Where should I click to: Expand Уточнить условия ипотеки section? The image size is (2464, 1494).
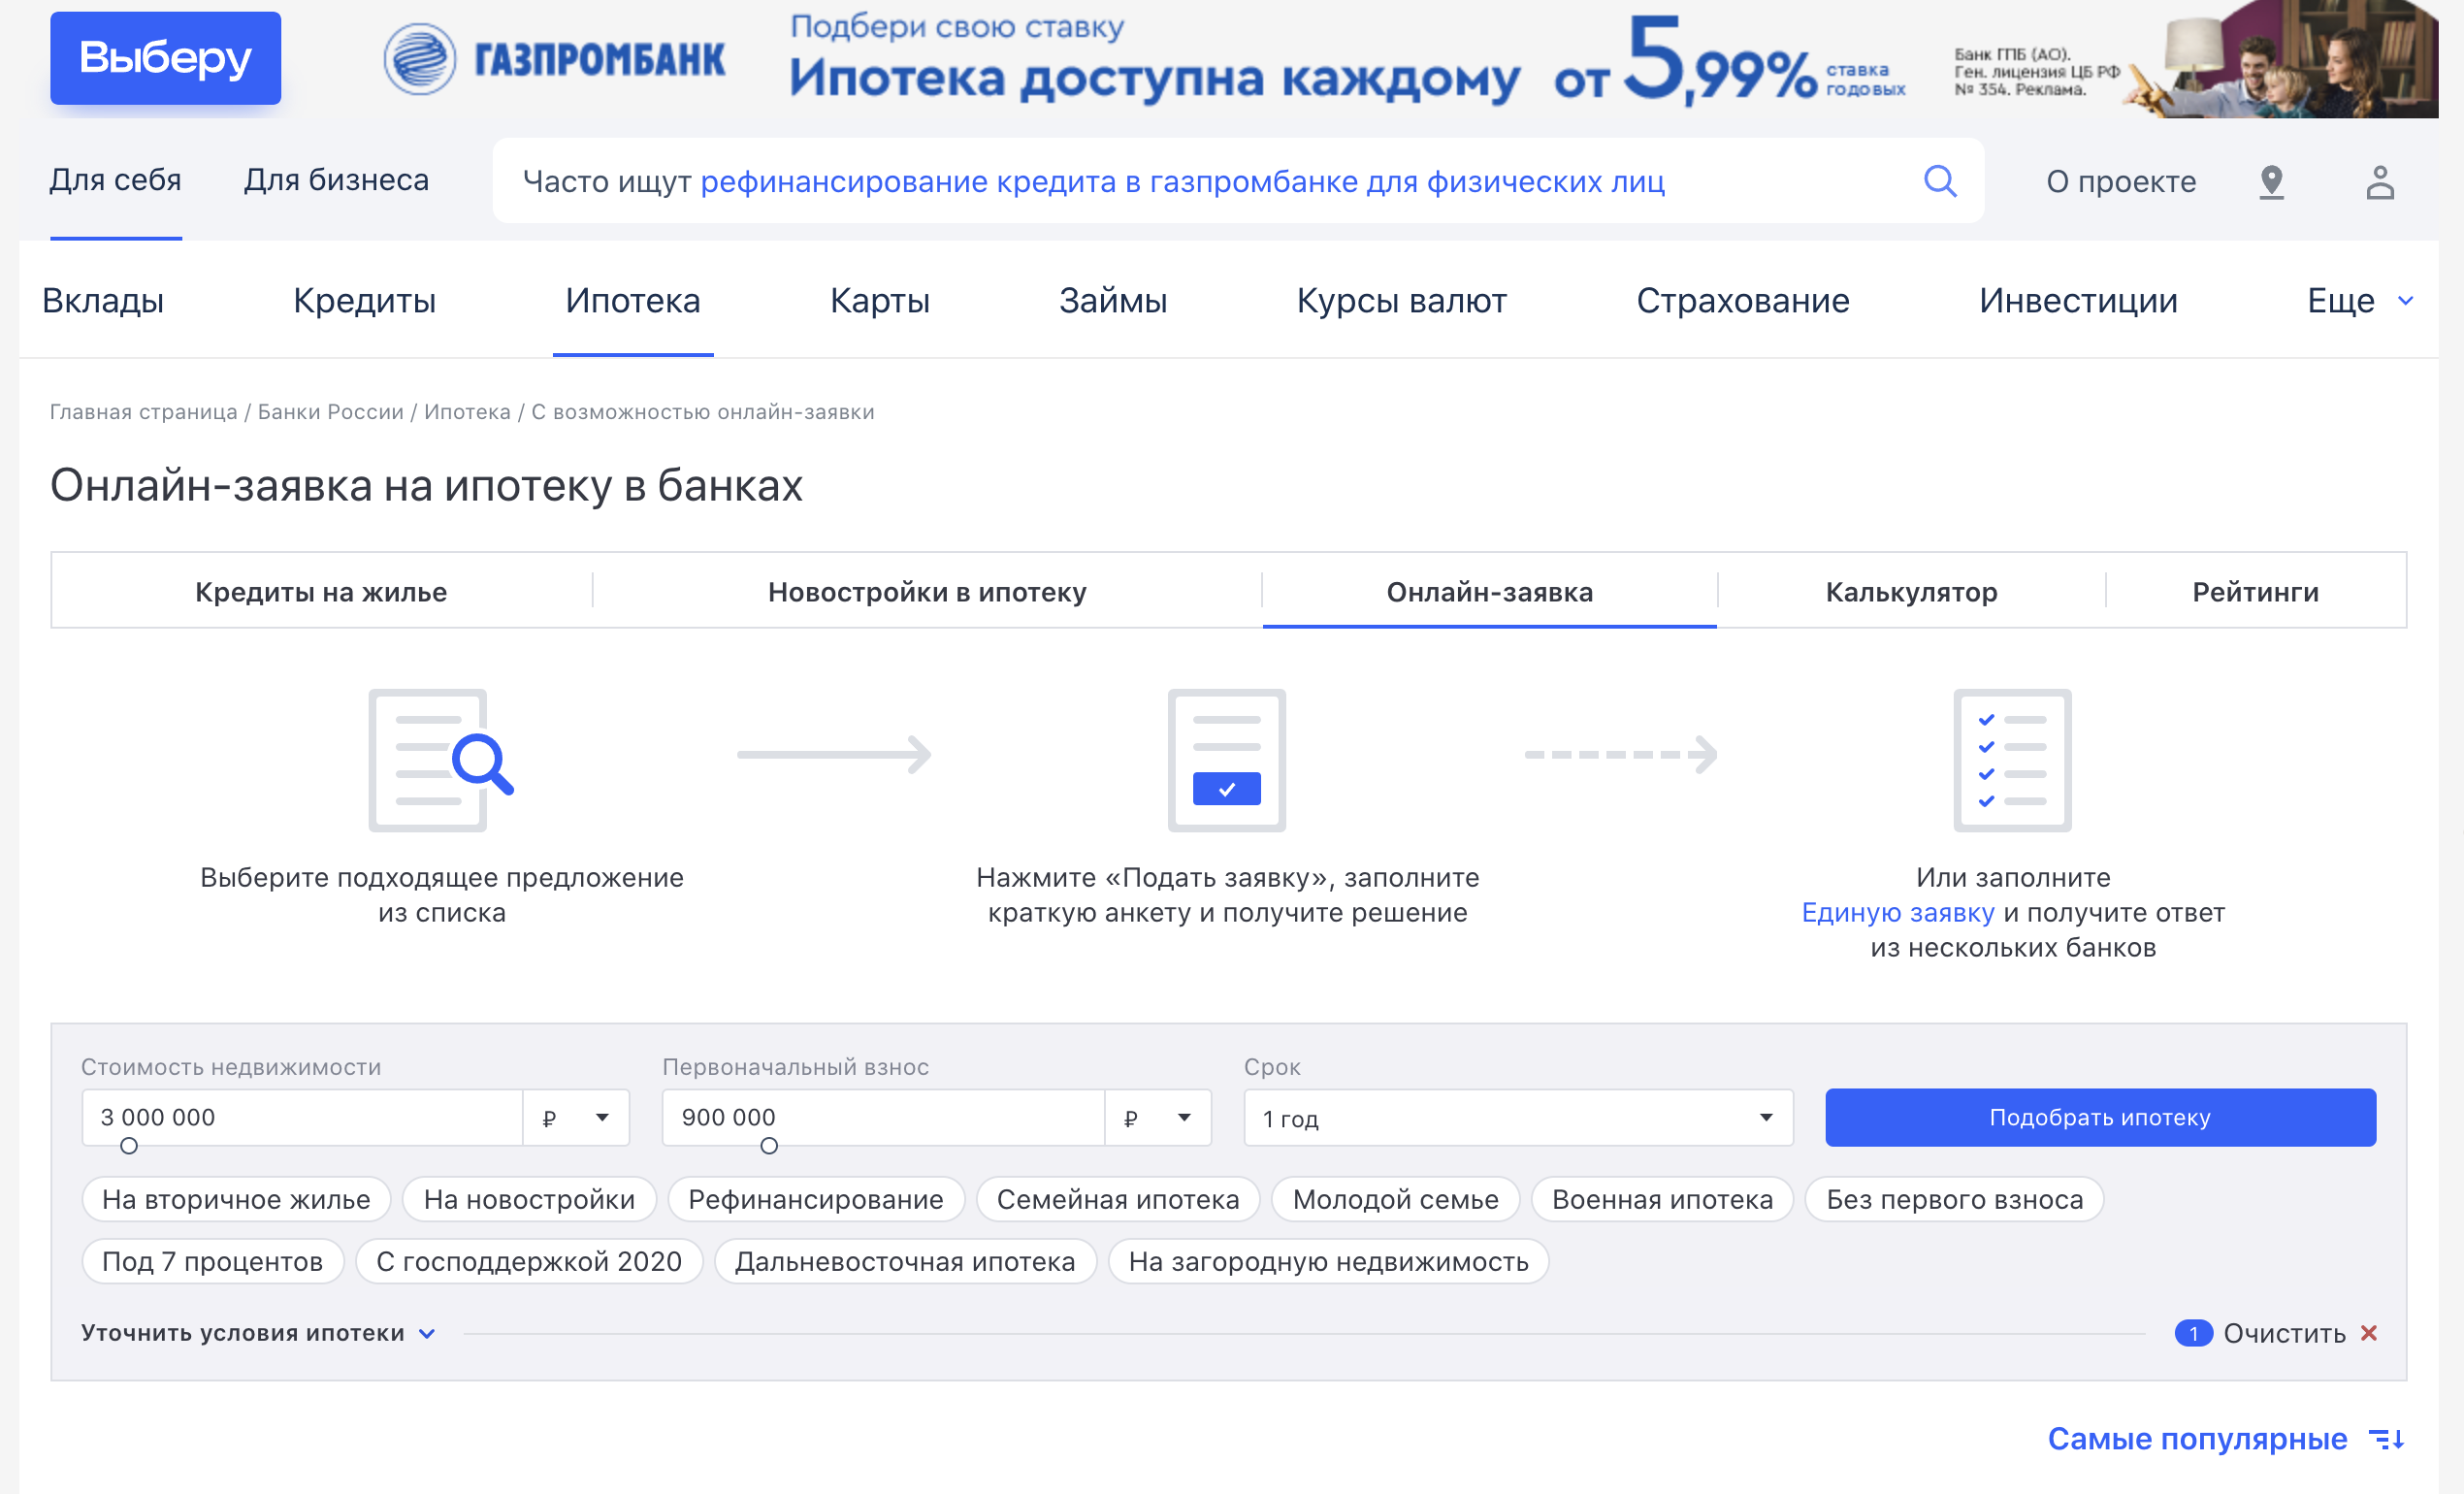(x=258, y=1333)
